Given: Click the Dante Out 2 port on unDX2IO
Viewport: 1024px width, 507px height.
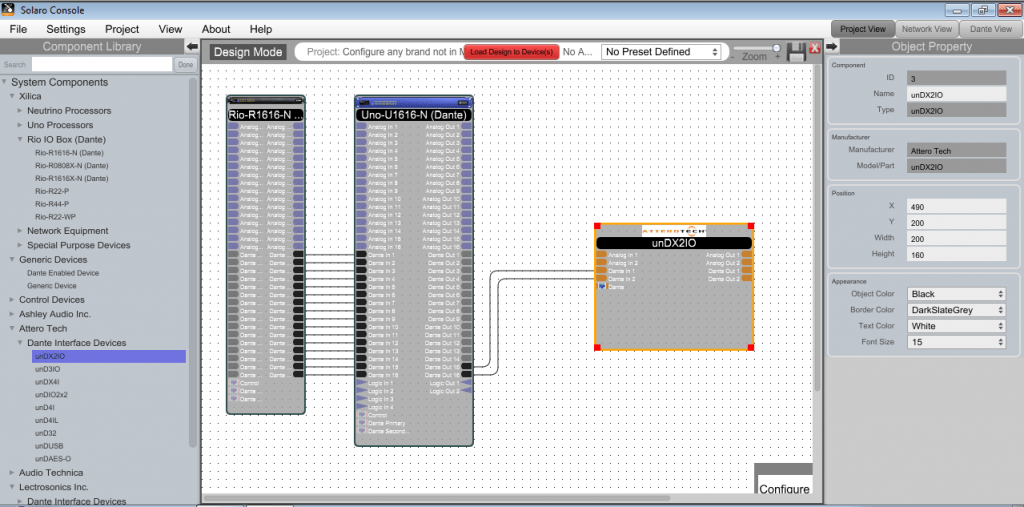Looking at the screenshot, I should pyautogui.click(x=747, y=279).
